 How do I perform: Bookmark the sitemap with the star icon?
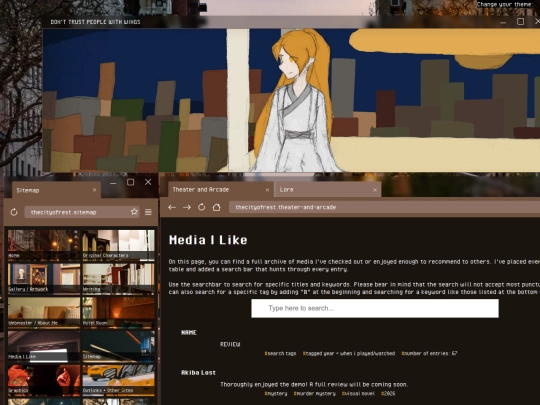pos(134,212)
